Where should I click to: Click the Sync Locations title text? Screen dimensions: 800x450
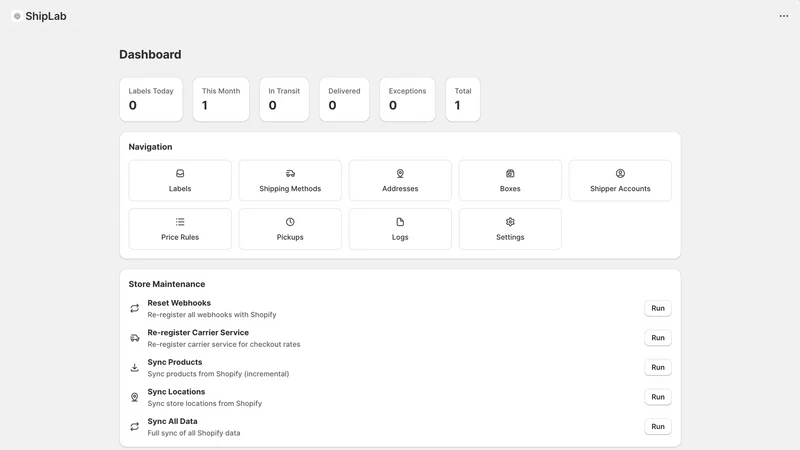click(x=176, y=392)
